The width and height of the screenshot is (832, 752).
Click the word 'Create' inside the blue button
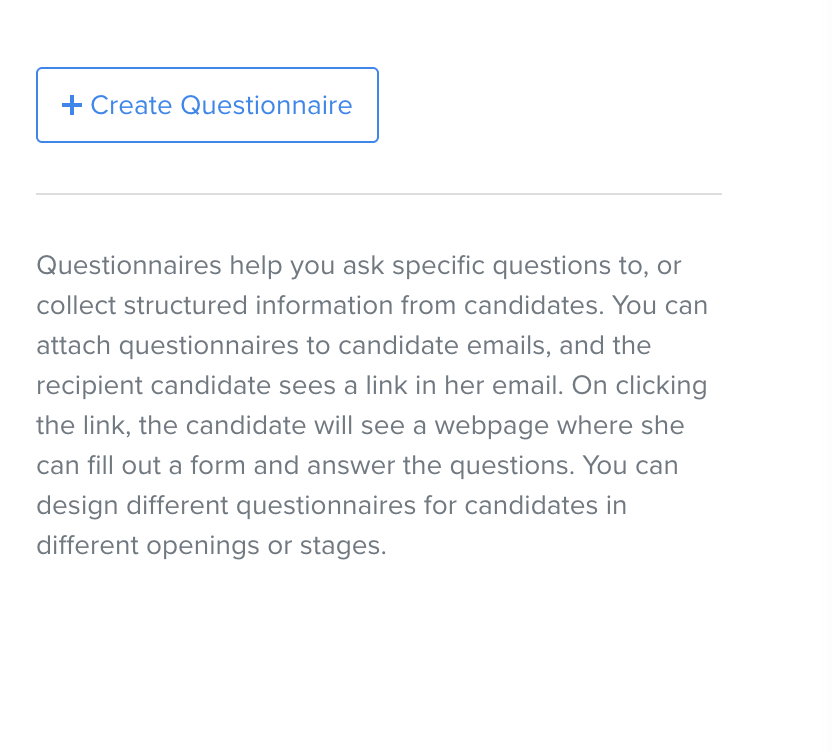132,105
